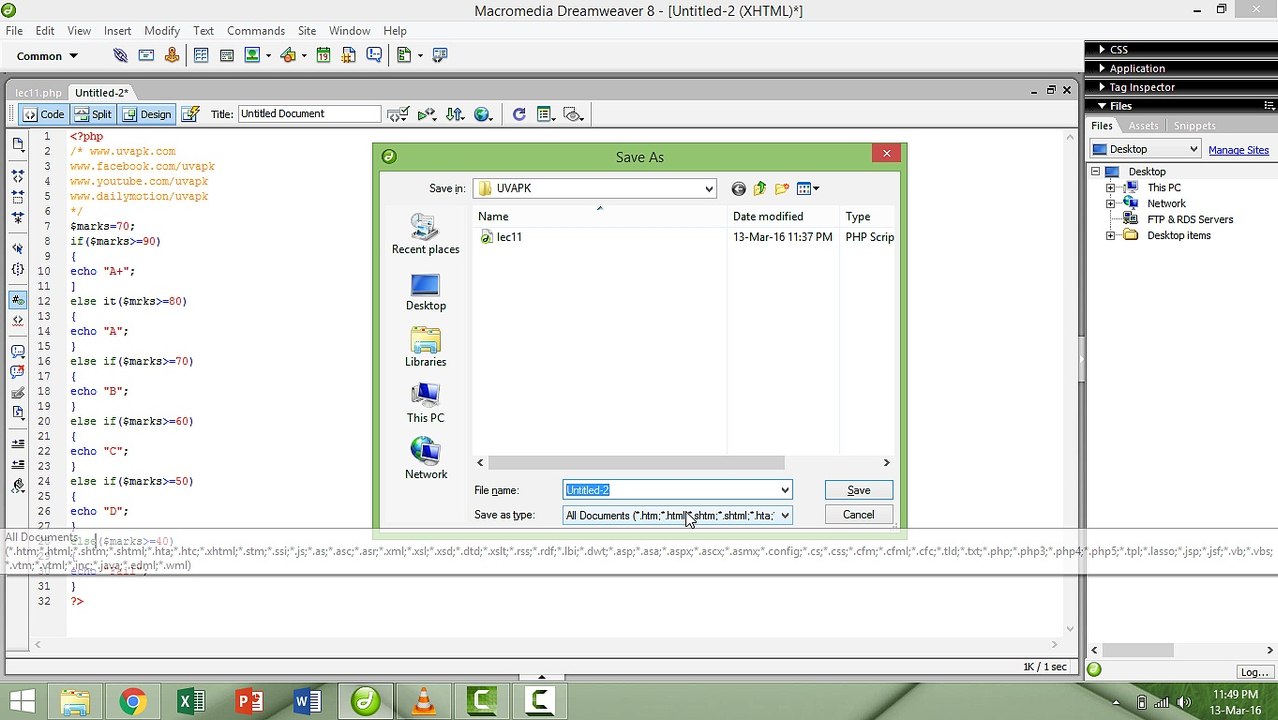Click the Server-Side Include icon
Image resolution: width=1278 pixels, height=720 pixels.
click(x=349, y=55)
